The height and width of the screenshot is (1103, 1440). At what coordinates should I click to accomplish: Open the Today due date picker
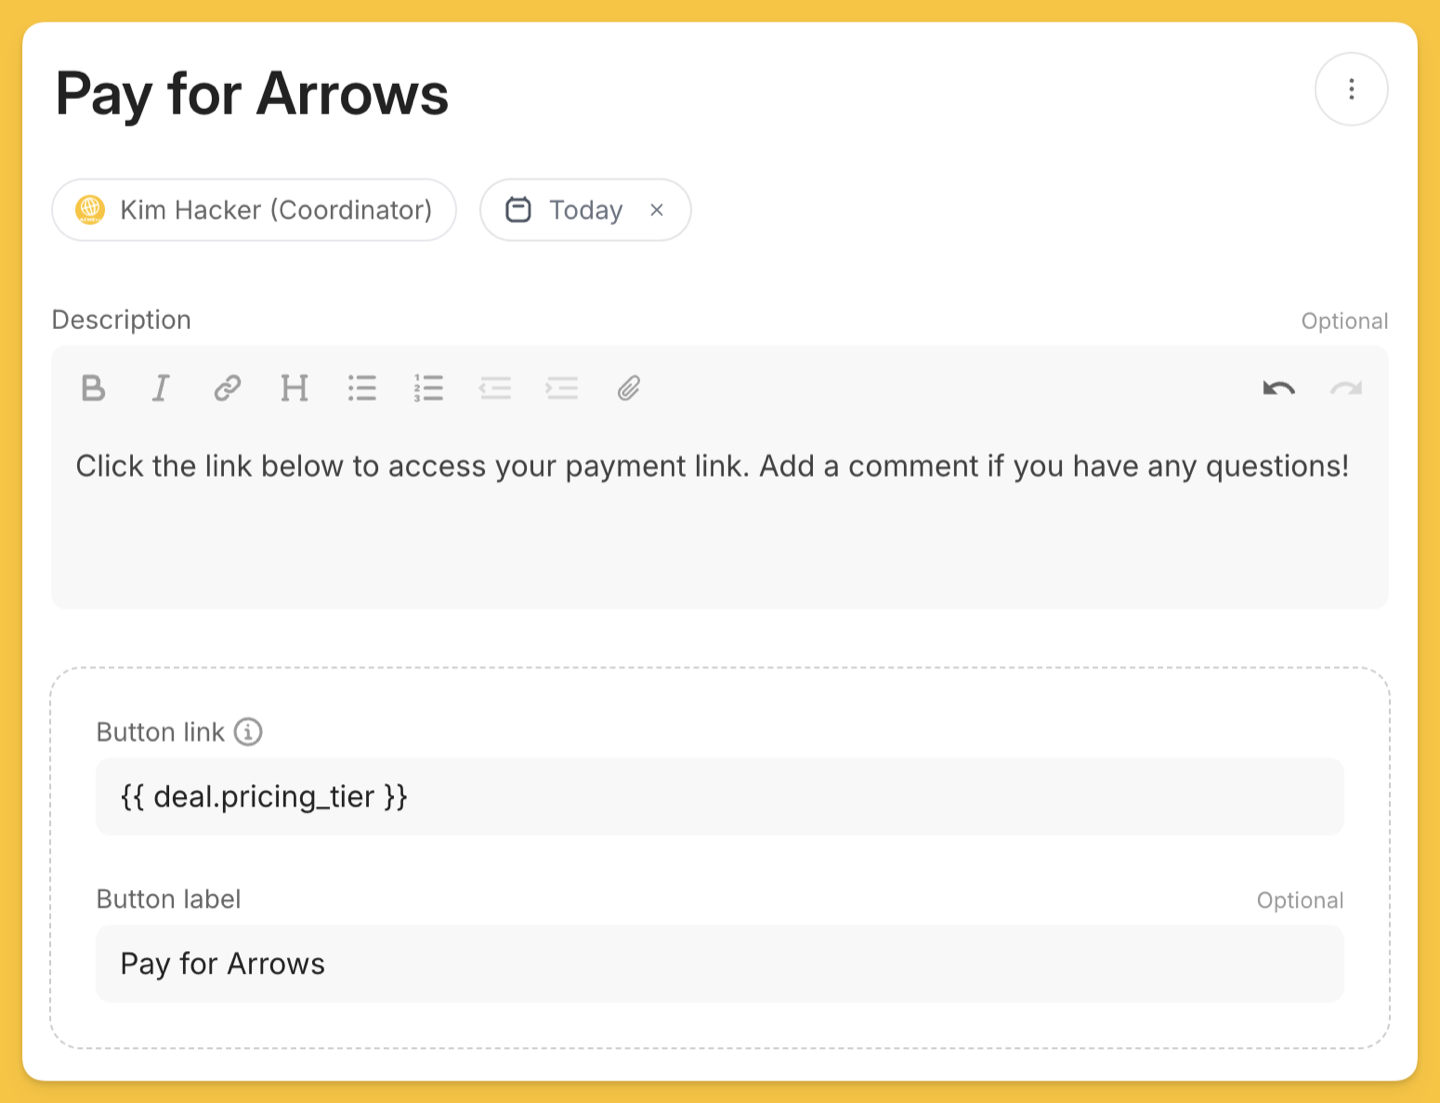pyautogui.click(x=565, y=210)
